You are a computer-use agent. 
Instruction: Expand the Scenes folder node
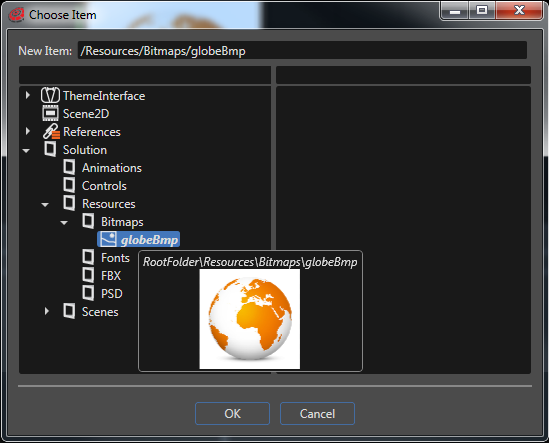47,311
